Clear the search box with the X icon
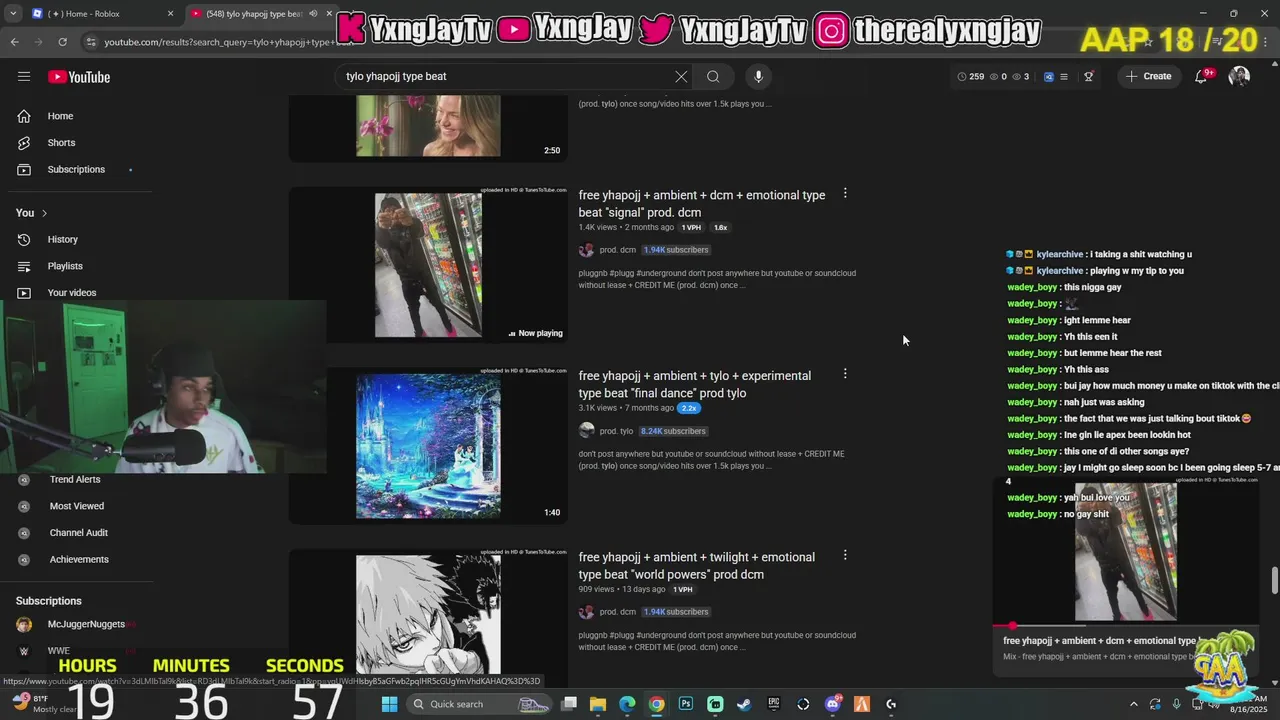Screen dimensions: 1280x720 pos(681,77)
